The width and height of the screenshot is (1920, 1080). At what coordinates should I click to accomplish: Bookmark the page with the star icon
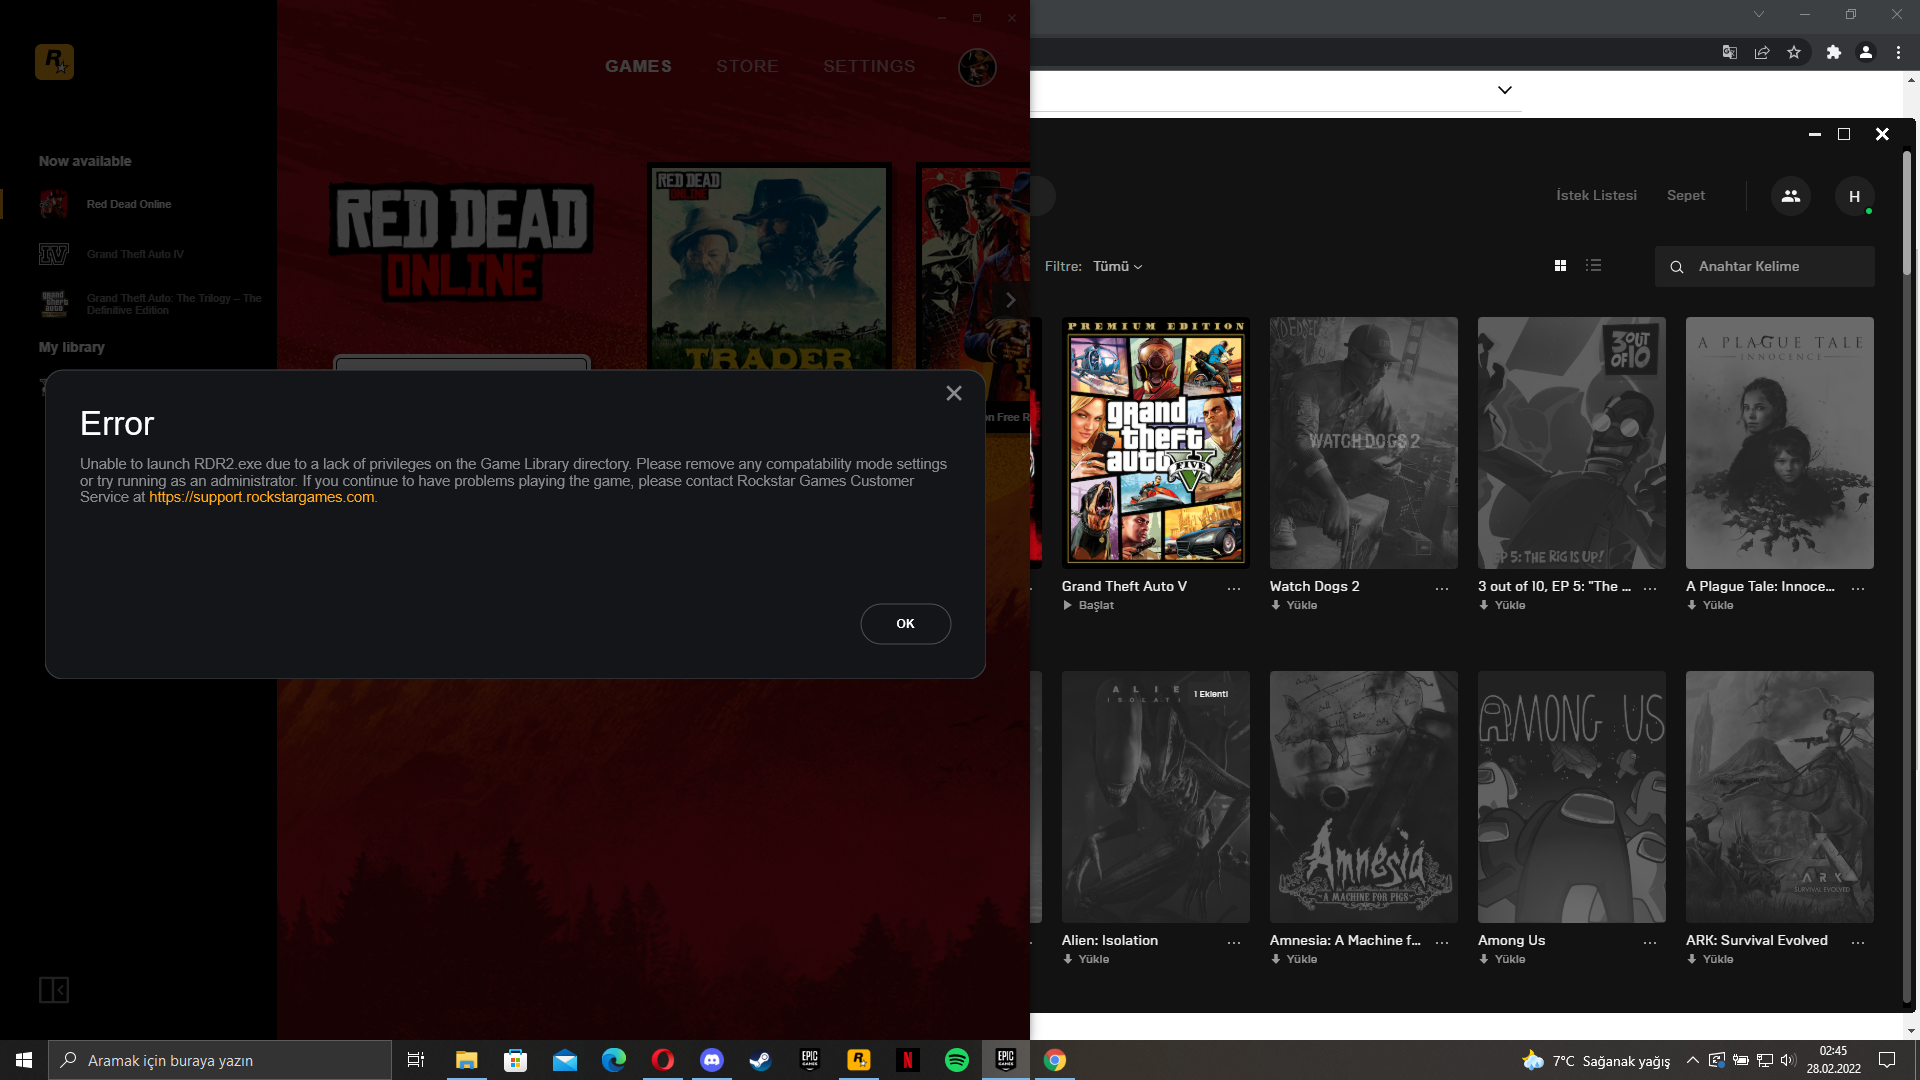(x=1794, y=52)
